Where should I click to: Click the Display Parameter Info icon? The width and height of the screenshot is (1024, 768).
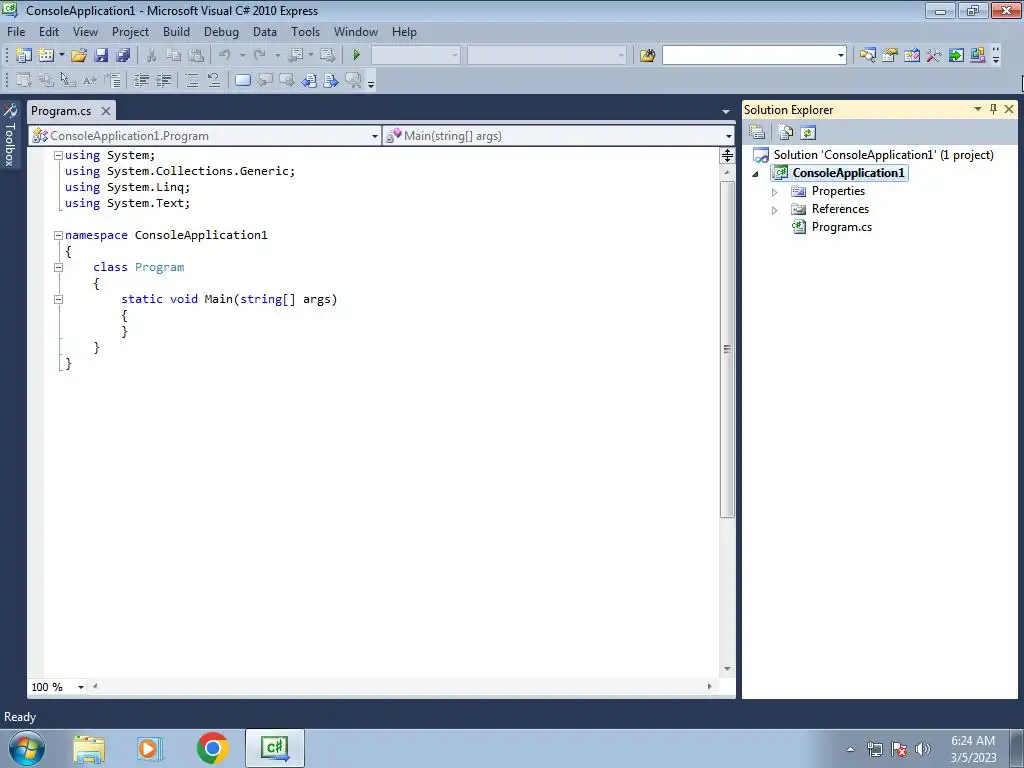click(x=46, y=80)
